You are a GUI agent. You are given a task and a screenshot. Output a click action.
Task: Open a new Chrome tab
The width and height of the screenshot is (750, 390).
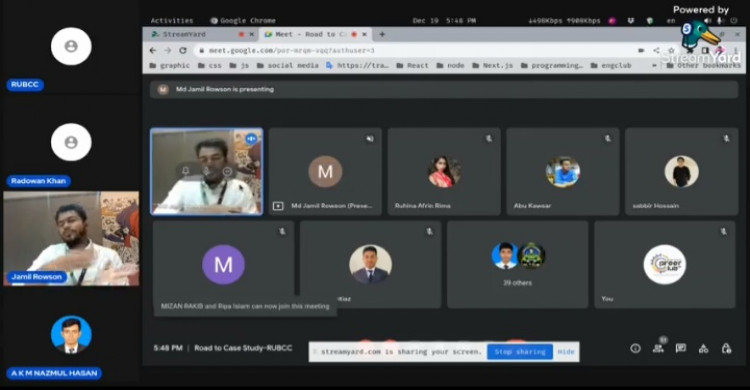click(x=382, y=34)
